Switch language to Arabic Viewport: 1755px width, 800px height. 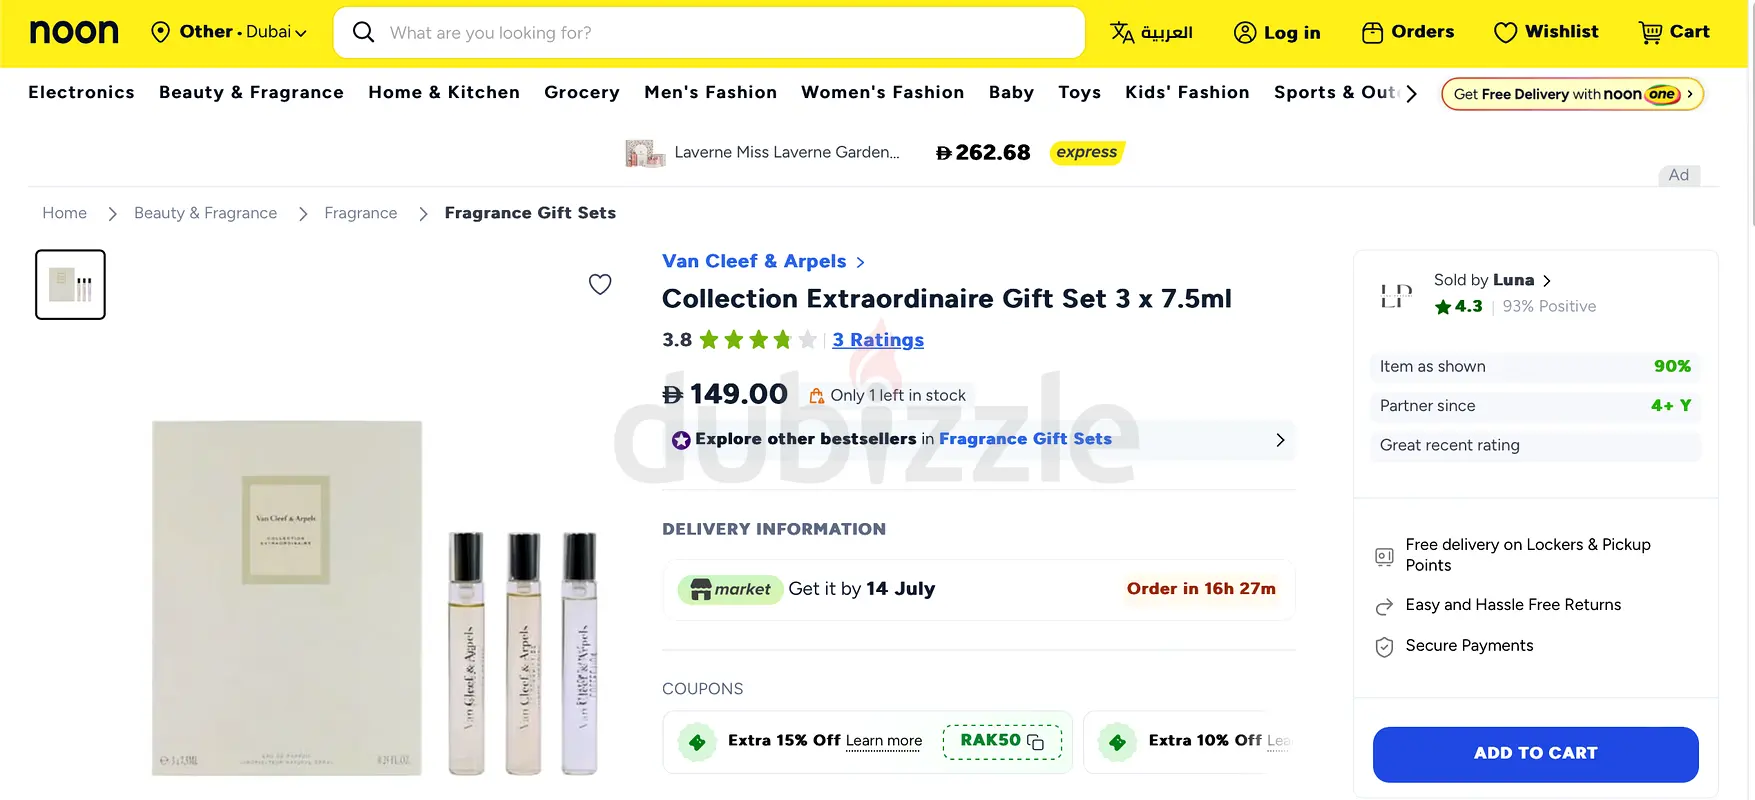coord(1152,32)
